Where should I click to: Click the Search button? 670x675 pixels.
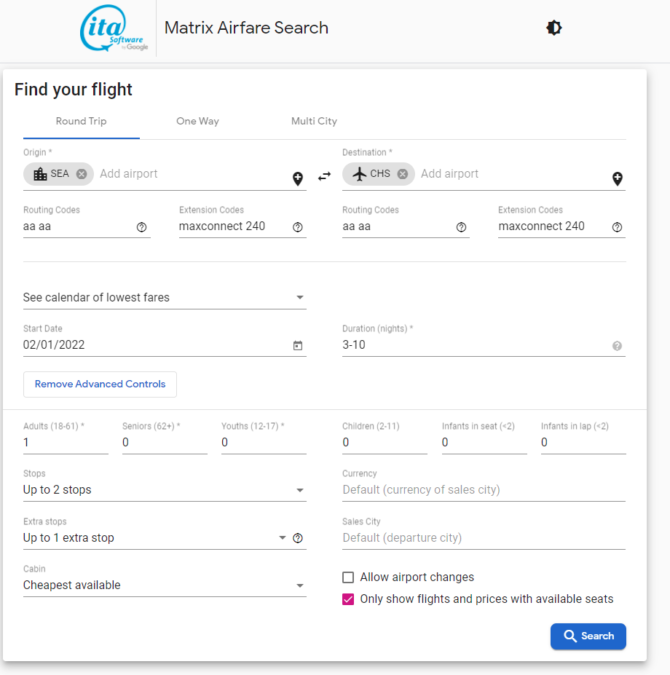click(588, 636)
